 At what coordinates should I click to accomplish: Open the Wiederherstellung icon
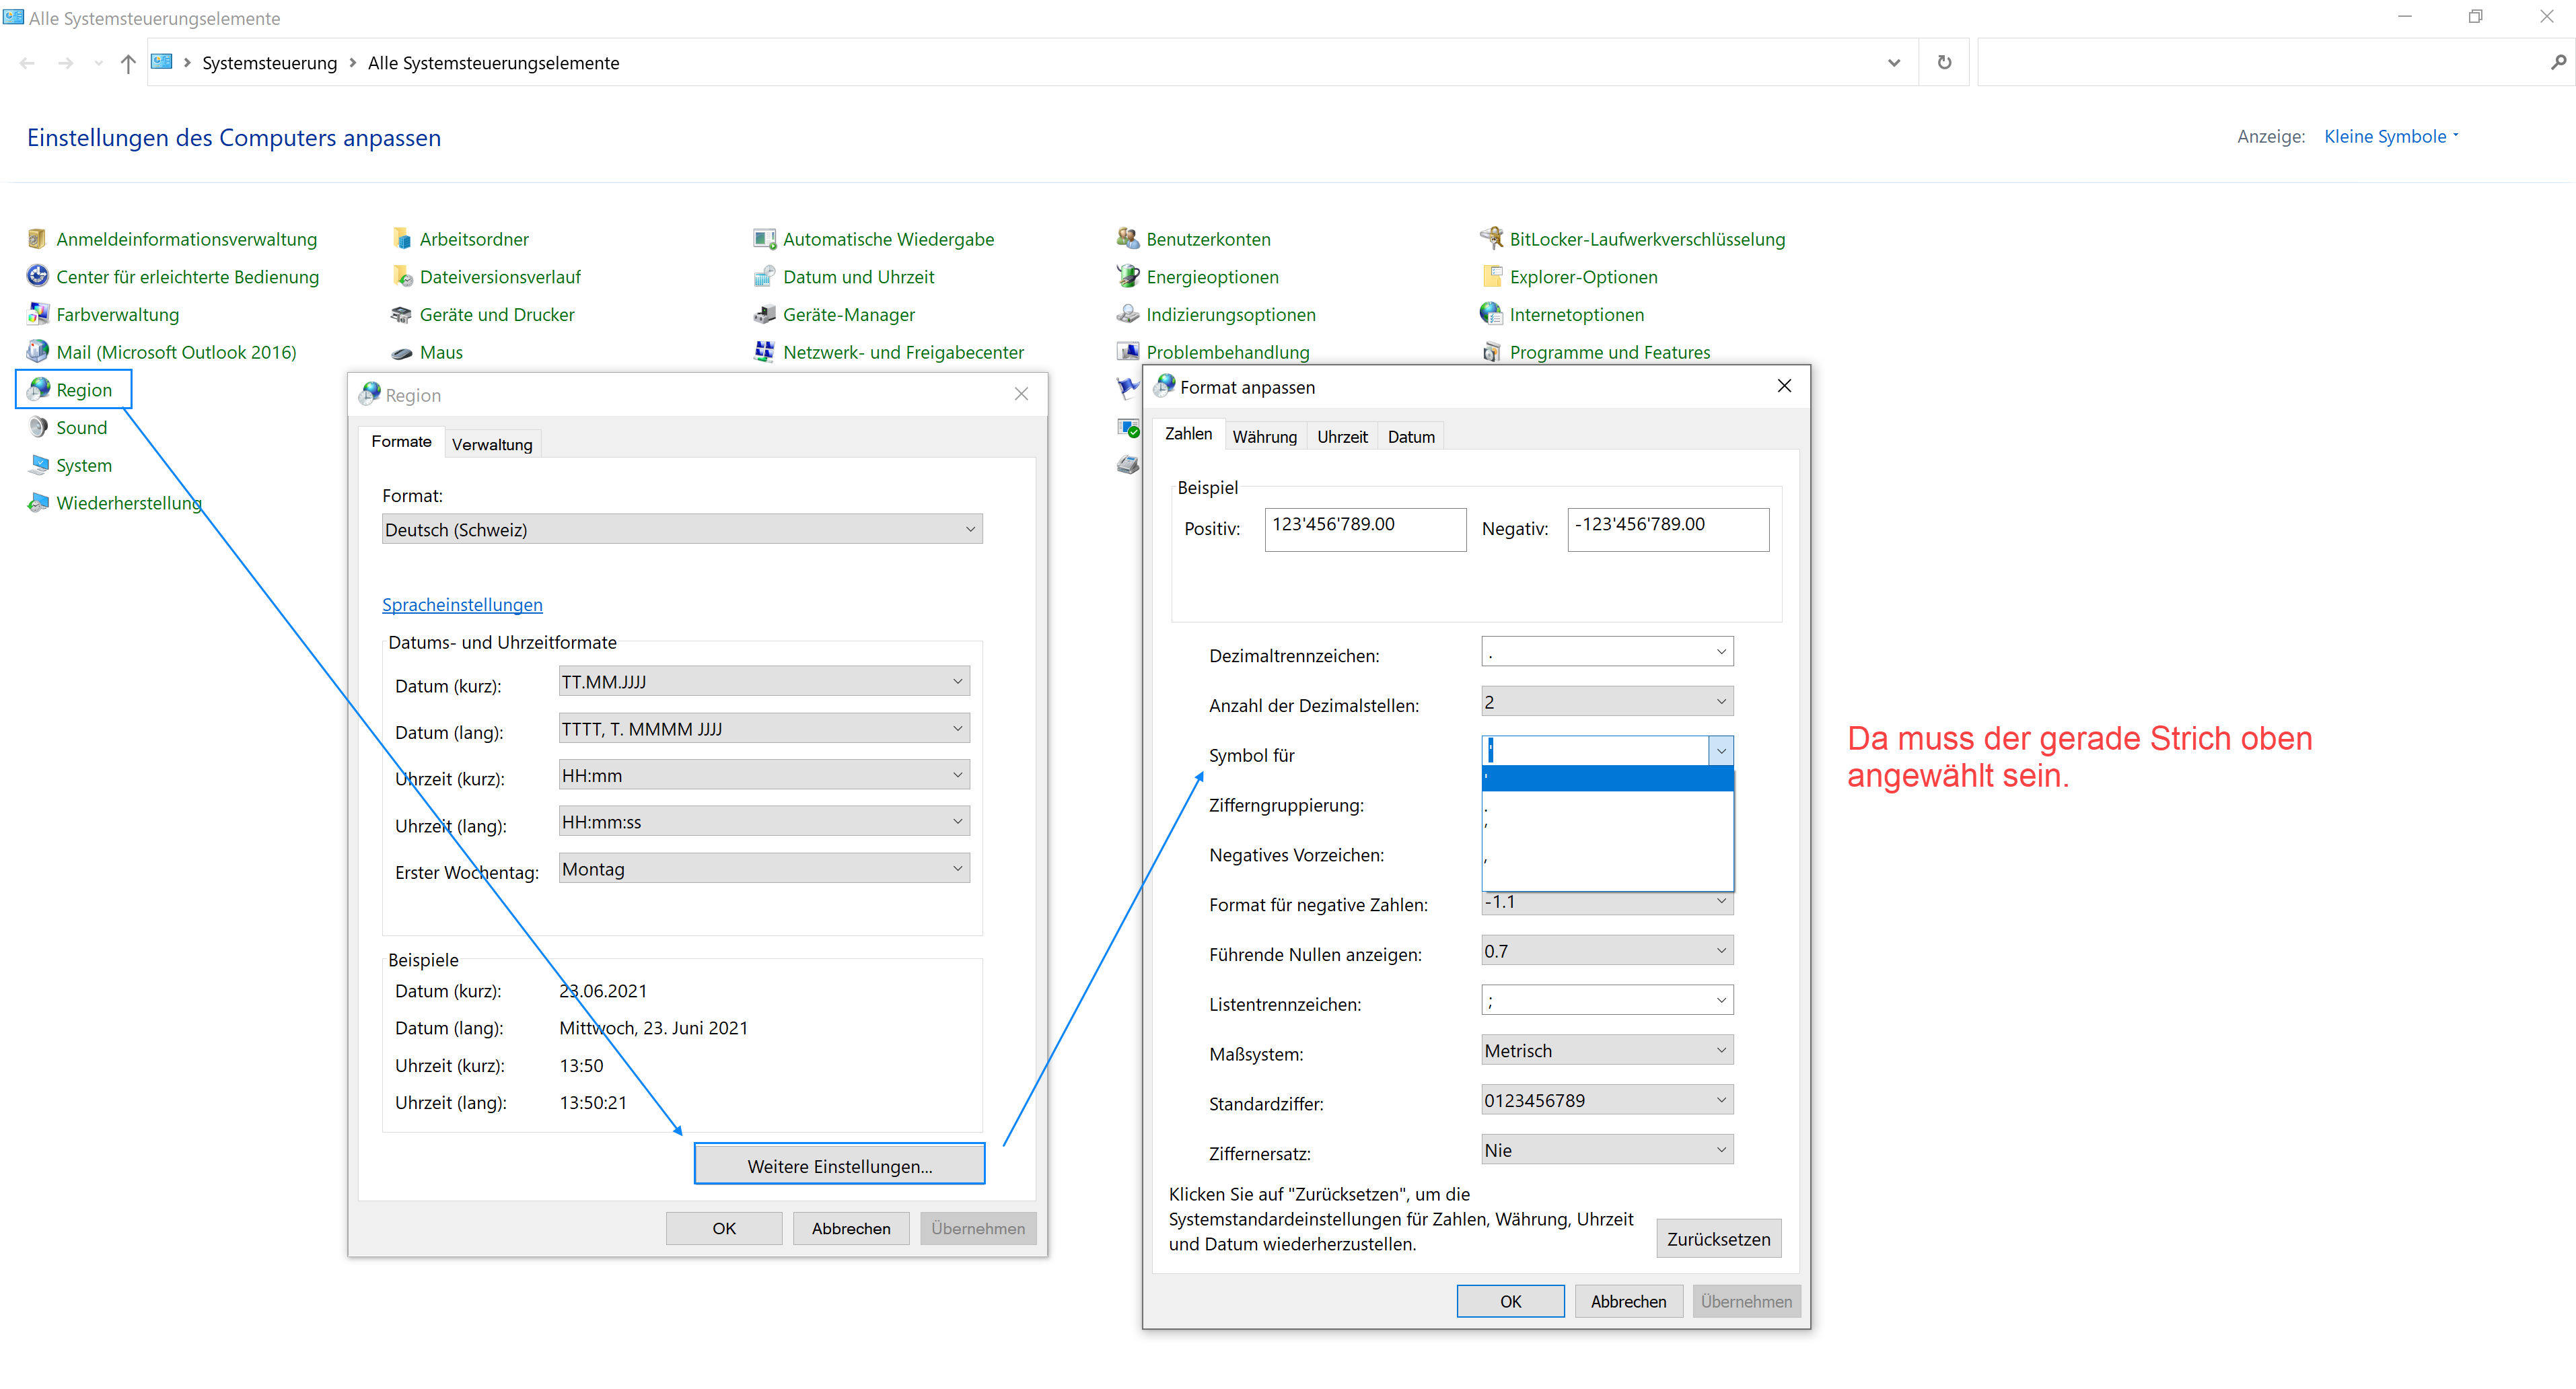click(x=37, y=503)
